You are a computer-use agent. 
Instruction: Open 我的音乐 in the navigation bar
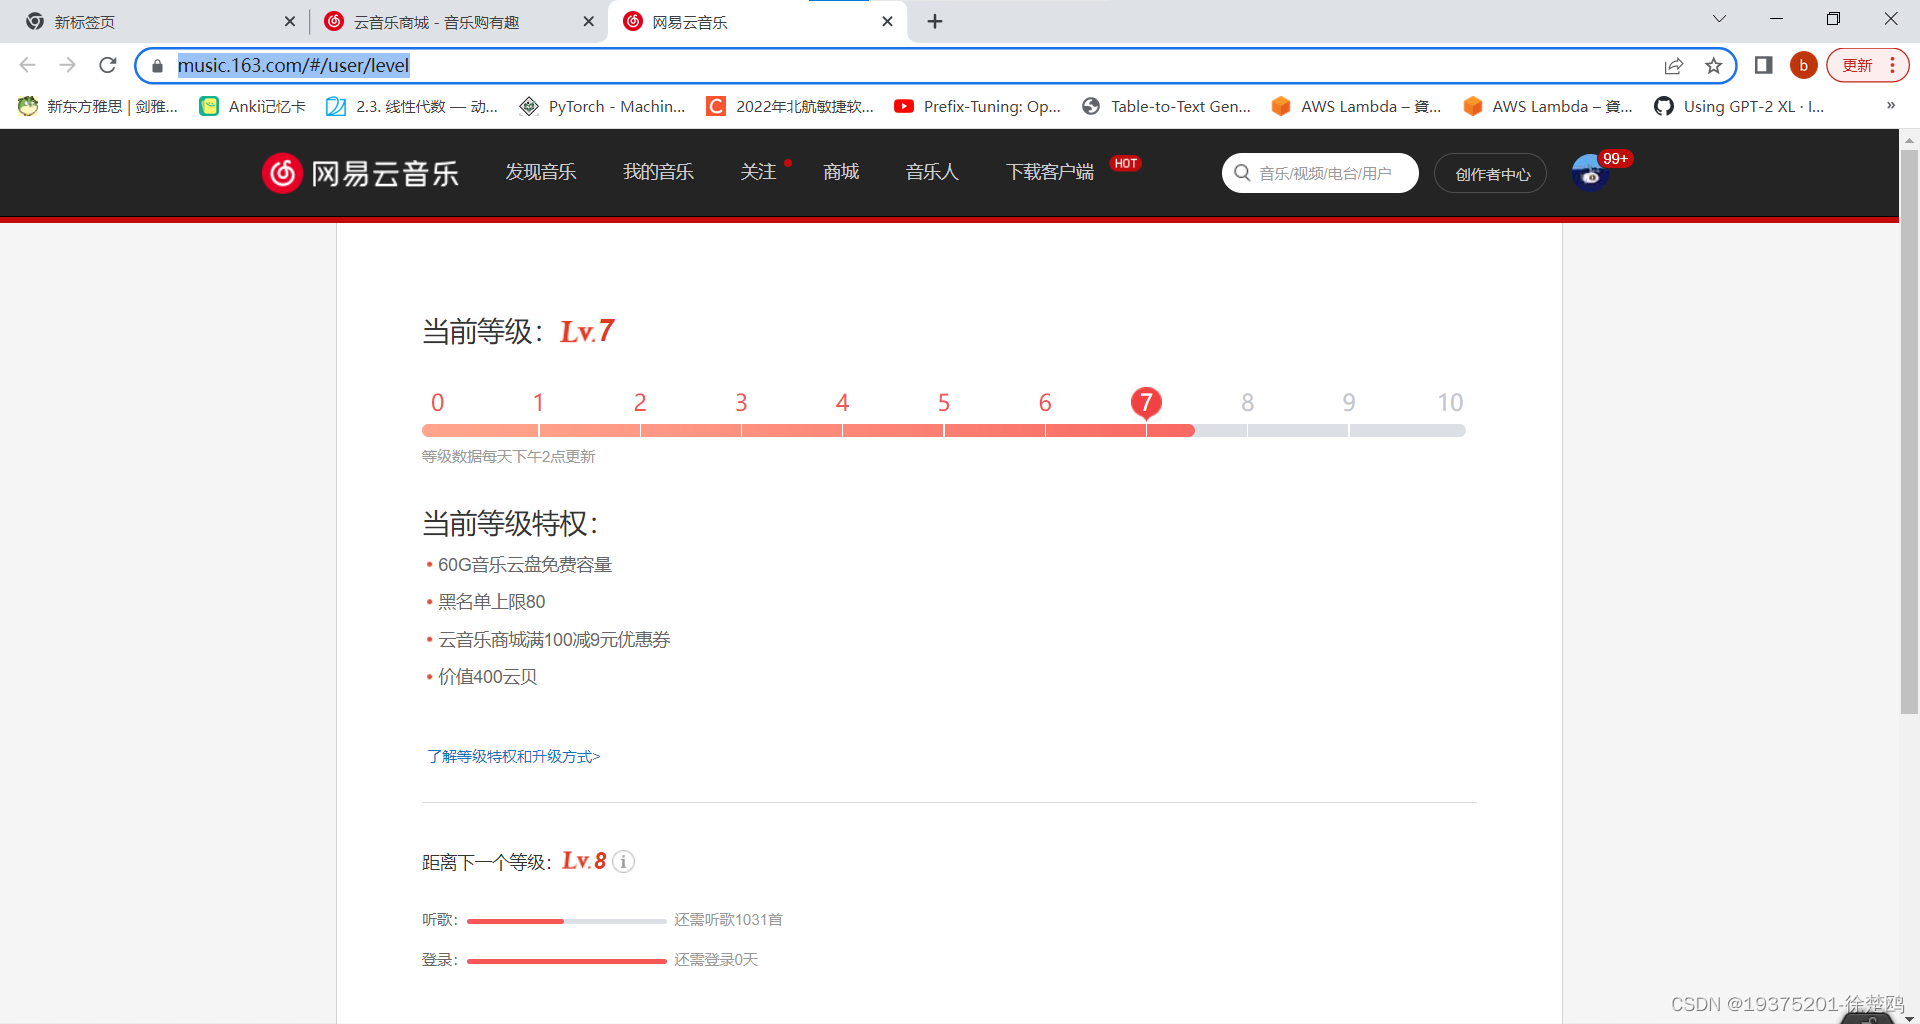click(658, 172)
